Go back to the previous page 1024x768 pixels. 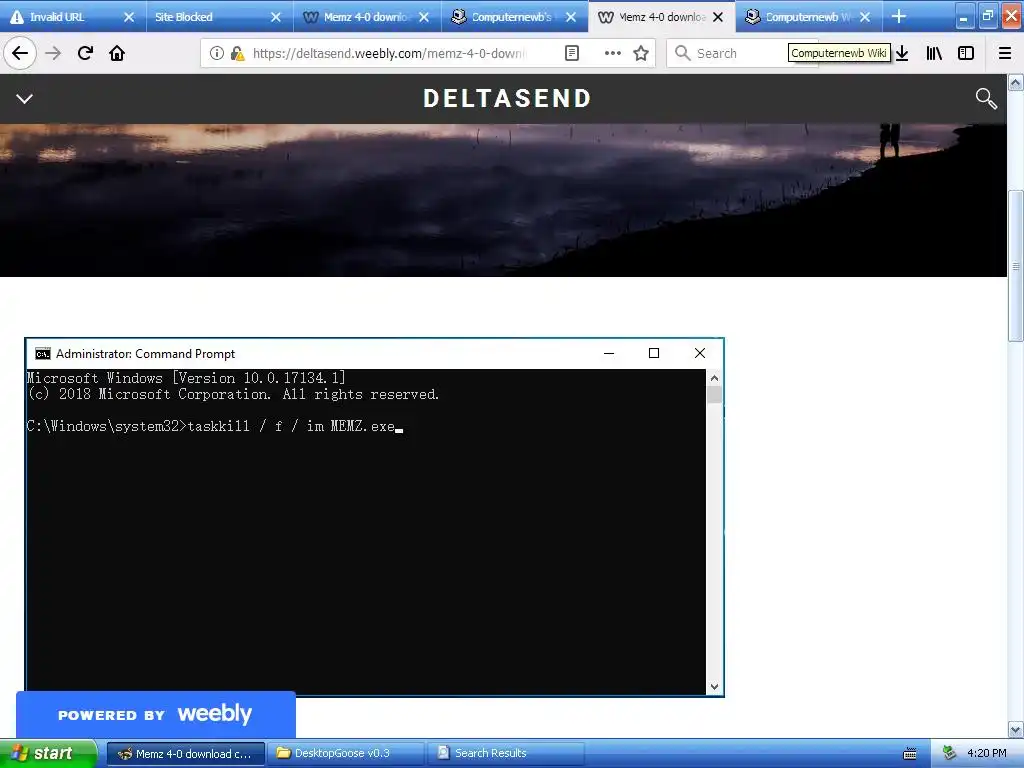click(x=20, y=53)
